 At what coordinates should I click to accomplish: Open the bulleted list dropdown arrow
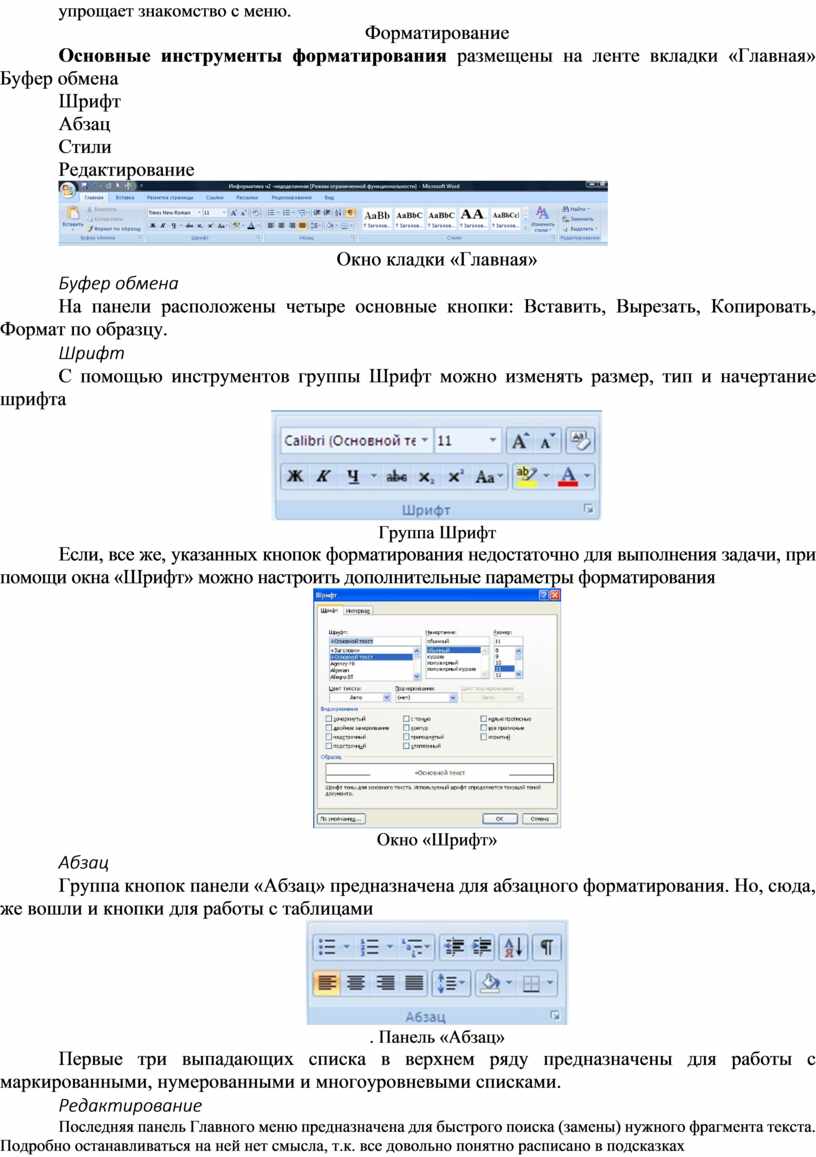[346, 946]
